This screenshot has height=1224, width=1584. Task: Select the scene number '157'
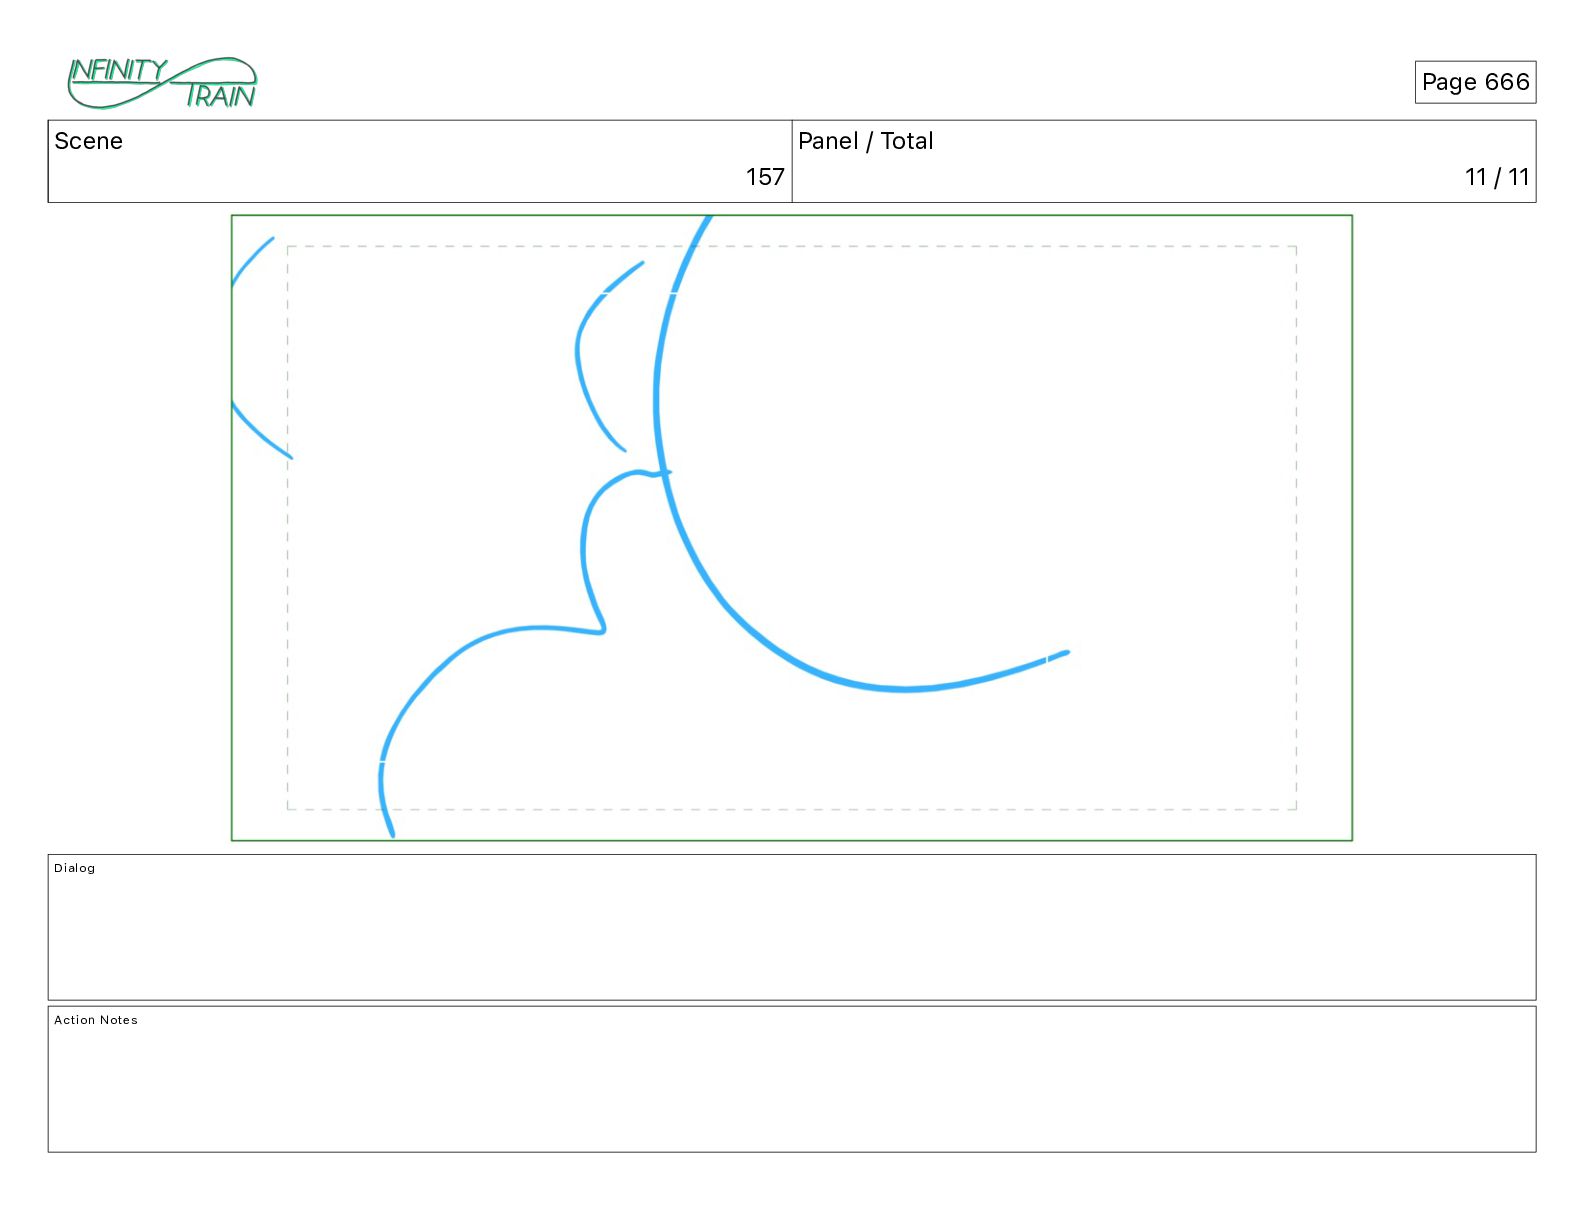(x=765, y=177)
